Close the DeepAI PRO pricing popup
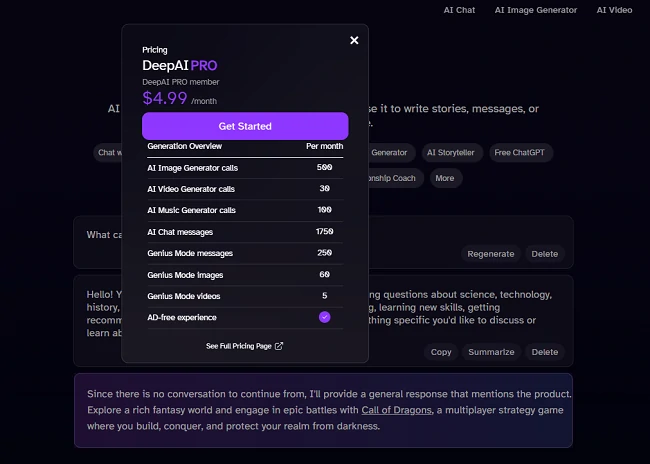Screen dimensions: 650x464 point(354,40)
